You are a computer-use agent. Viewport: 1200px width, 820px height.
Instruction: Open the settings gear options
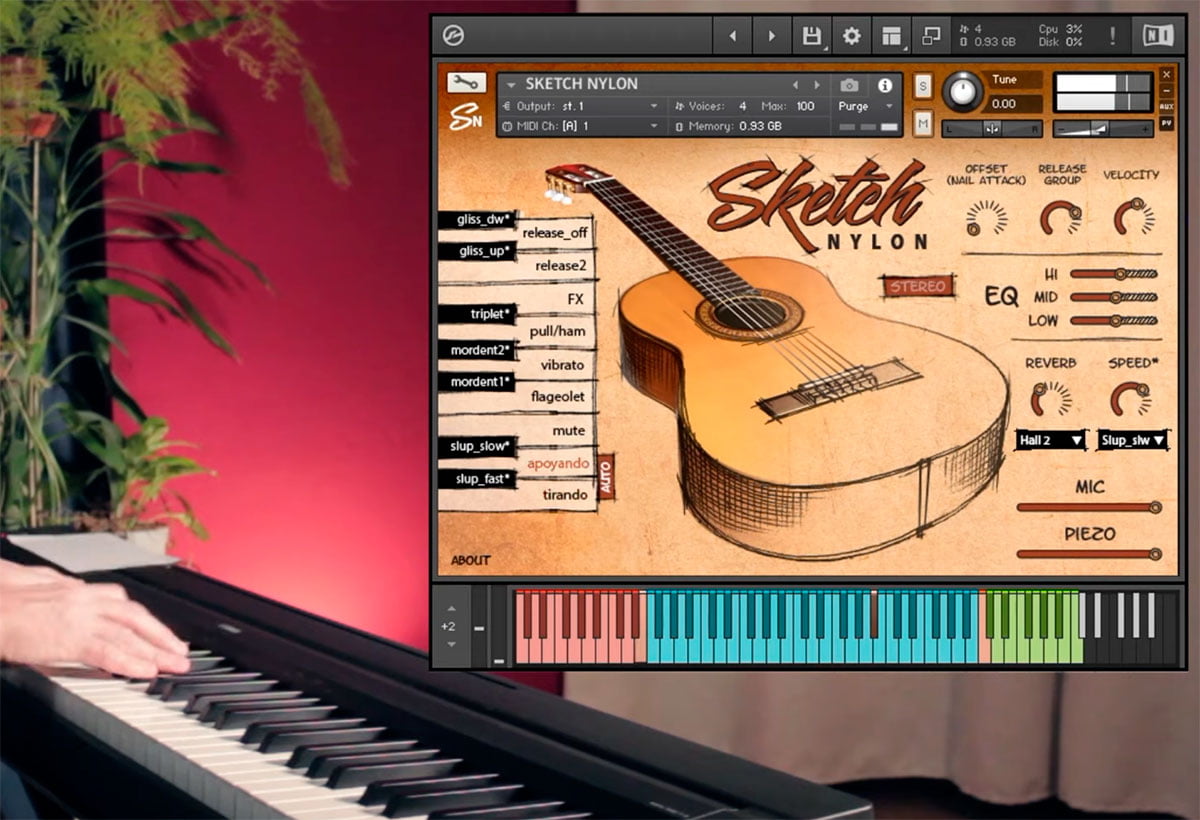(x=851, y=36)
